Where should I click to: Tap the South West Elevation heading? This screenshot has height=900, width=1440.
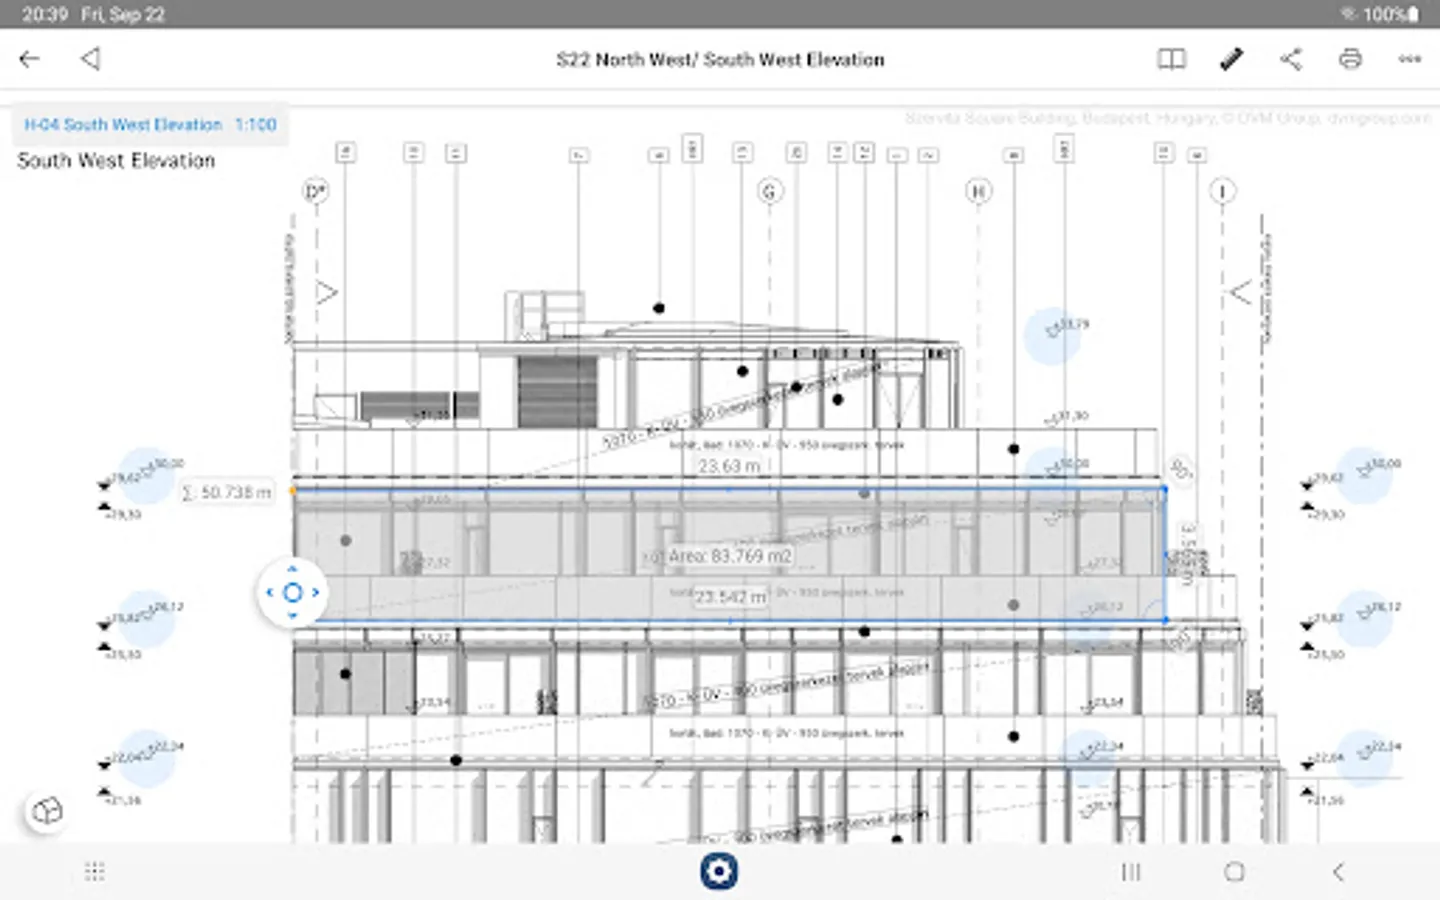point(116,161)
